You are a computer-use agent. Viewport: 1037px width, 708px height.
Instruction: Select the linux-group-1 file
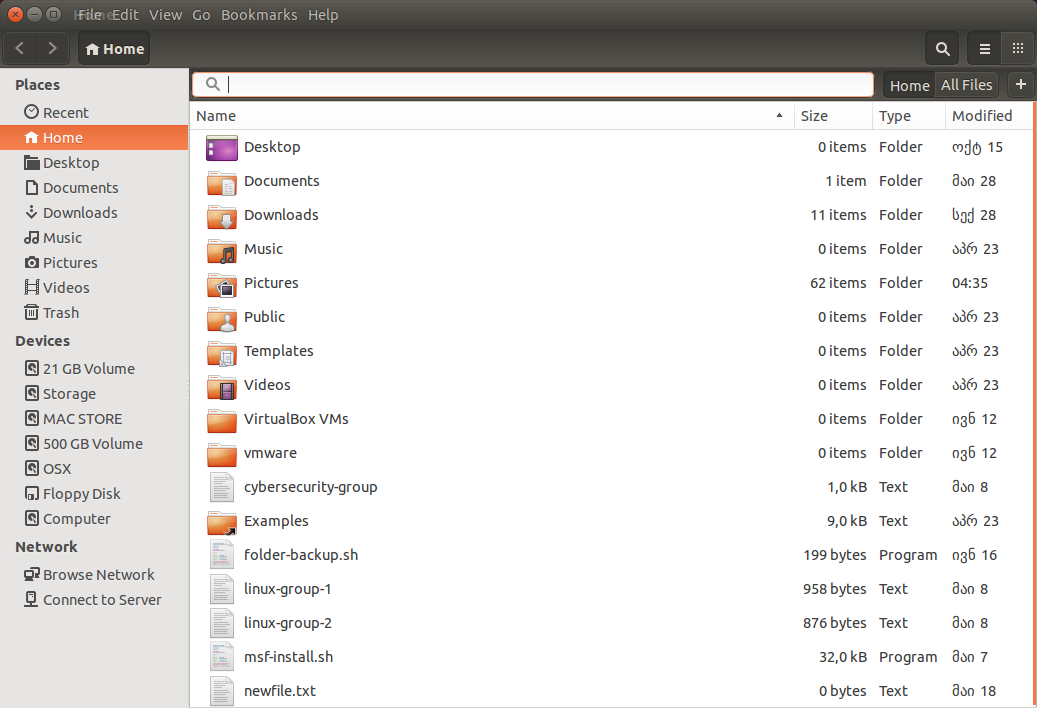pos(611,589)
